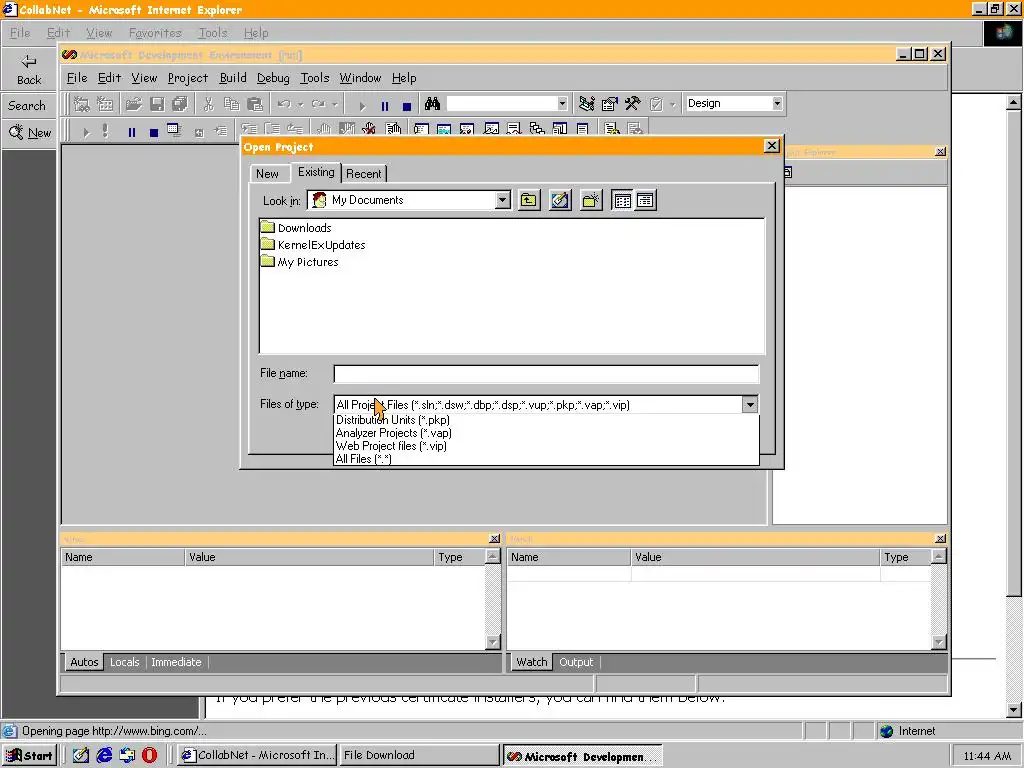Click the Undo arrow icon
1024x768 pixels.
[x=284, y=104]
